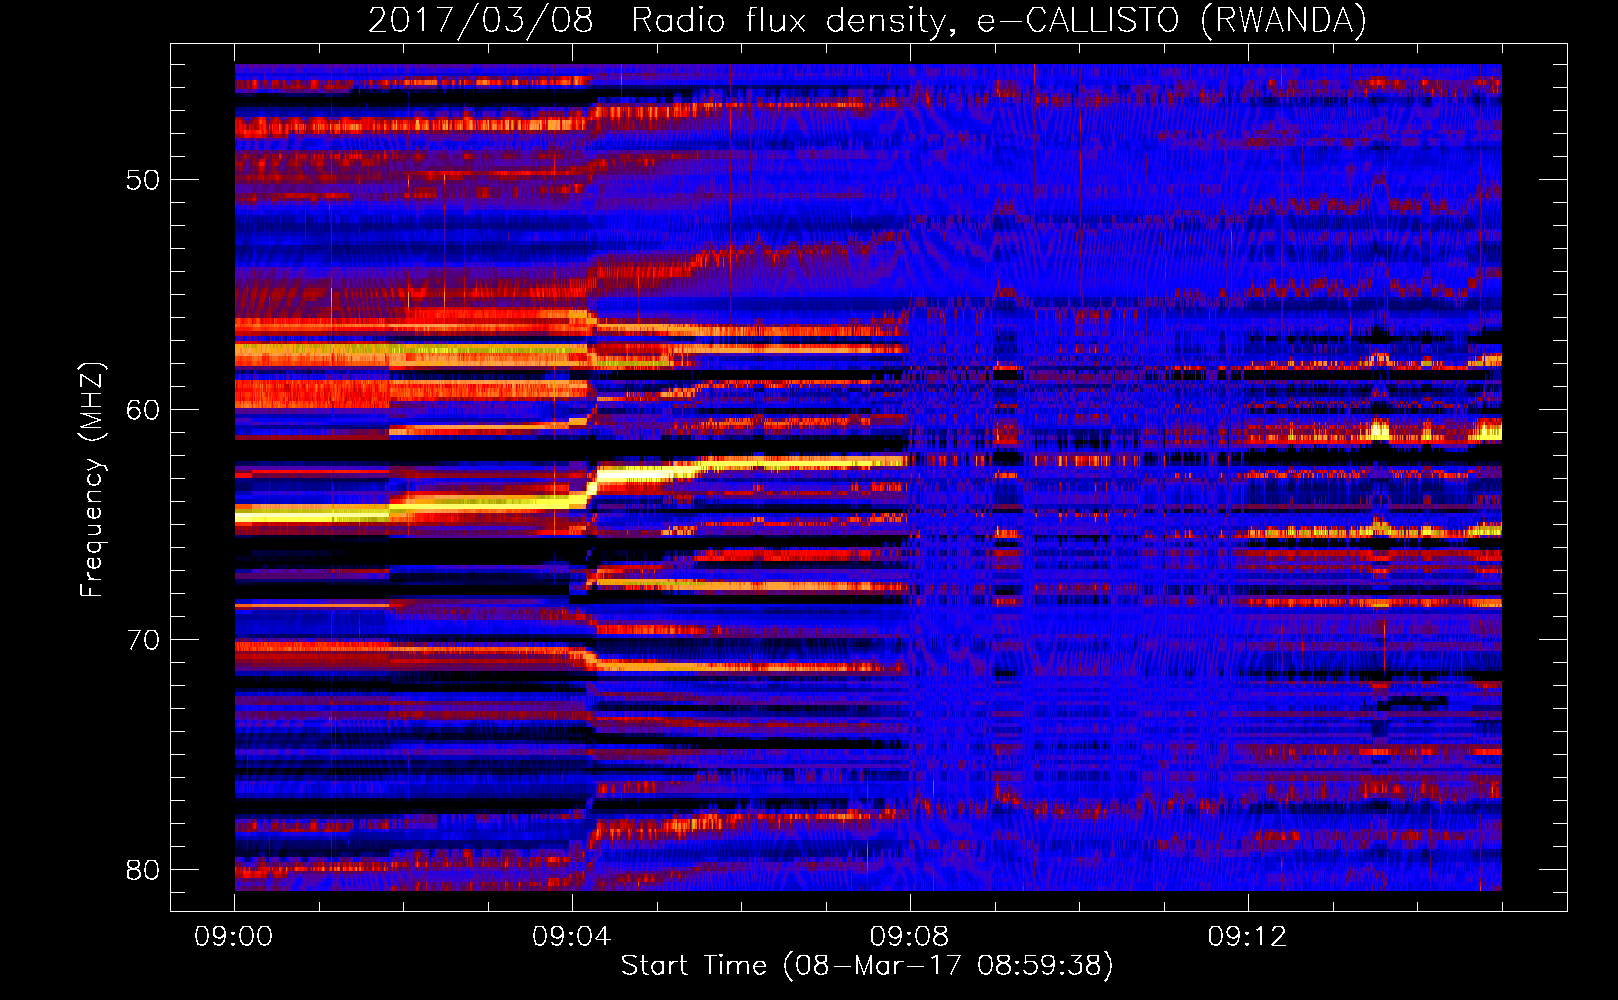Click the 'Frequency (MHZ)' axis label
The width and height of the screenshot is (1618, 1000).
(92, 480)
